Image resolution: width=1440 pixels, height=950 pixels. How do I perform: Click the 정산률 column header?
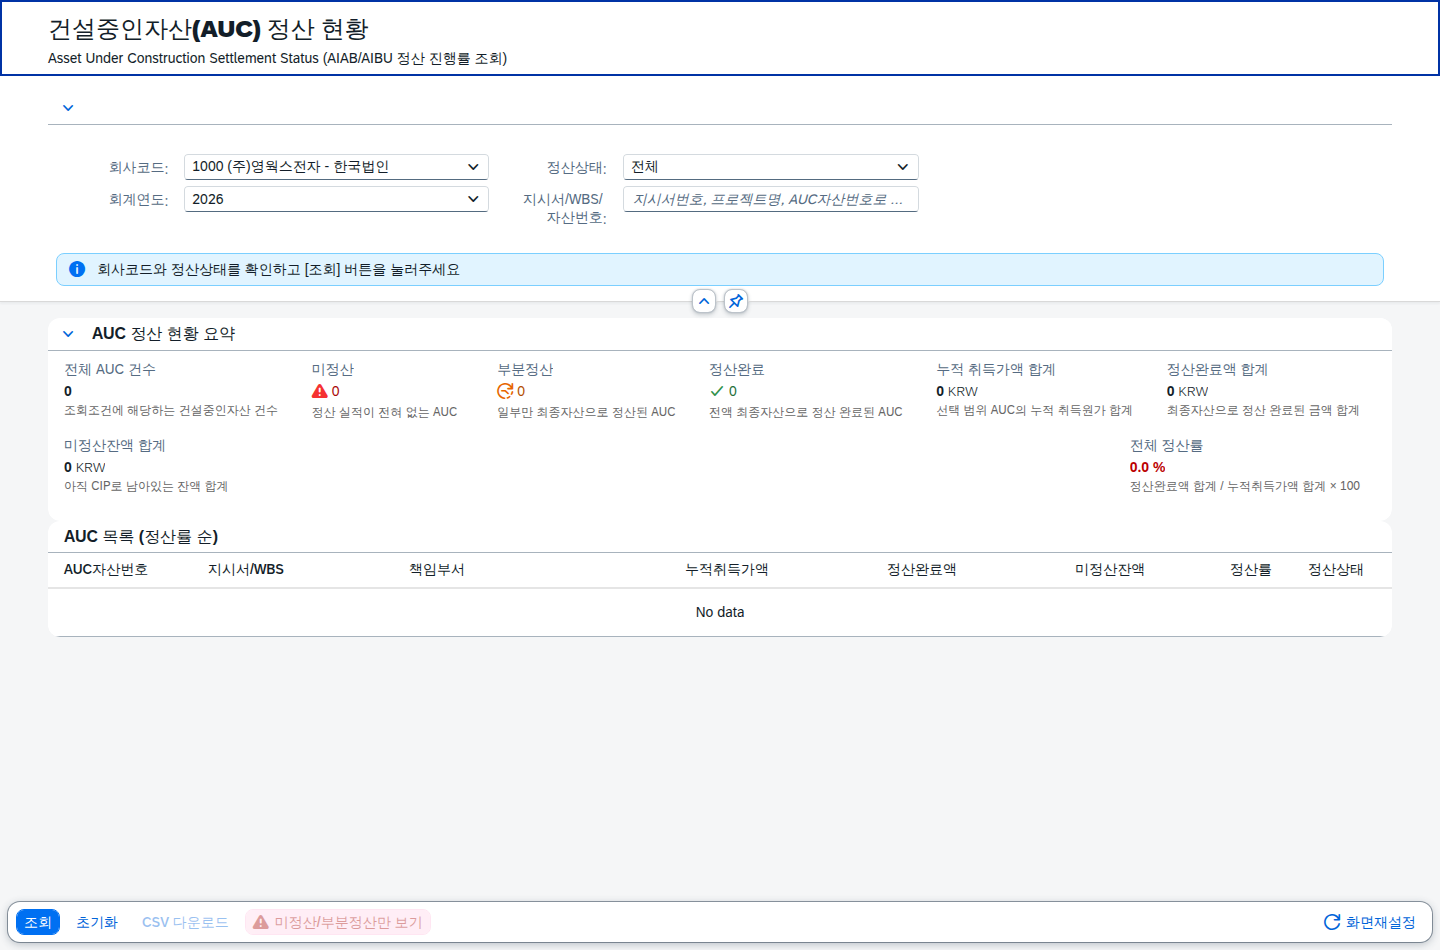tap(1251, 569)
